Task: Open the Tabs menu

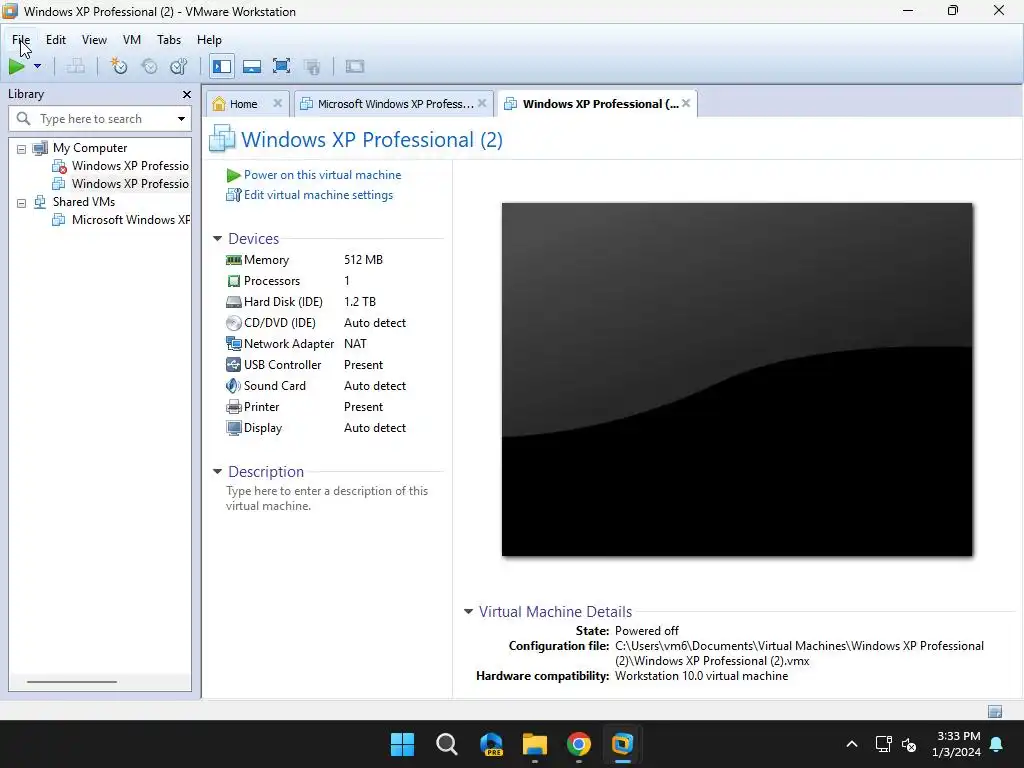Action: click(168, 40)
